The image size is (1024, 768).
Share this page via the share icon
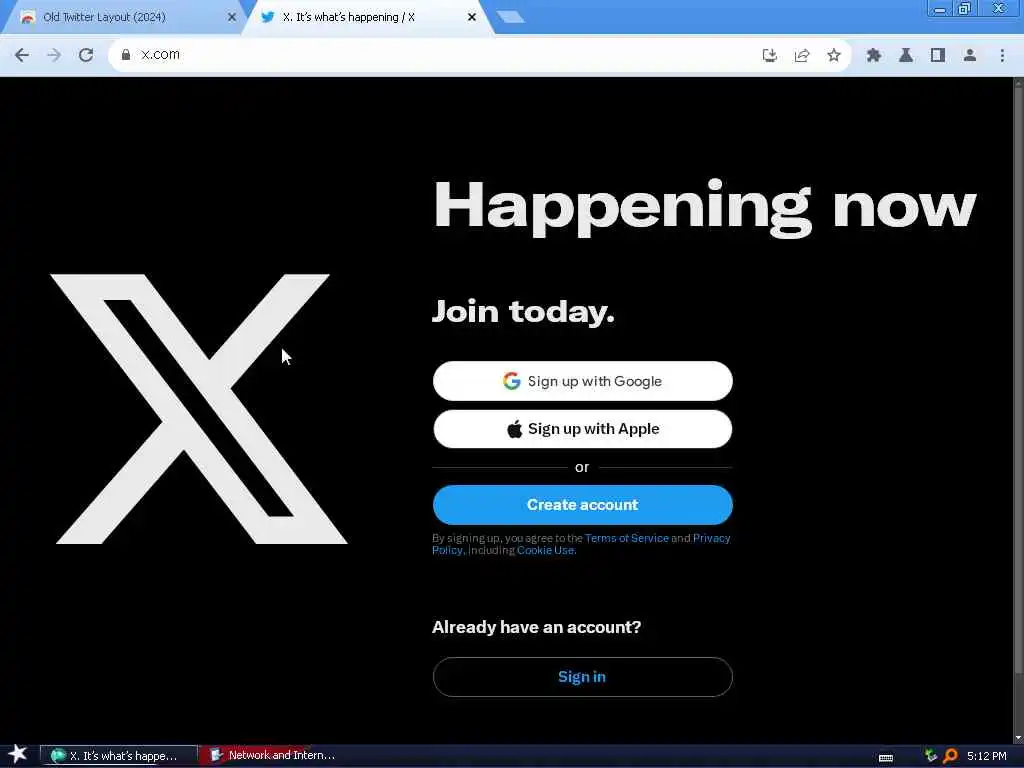point(802,56)
